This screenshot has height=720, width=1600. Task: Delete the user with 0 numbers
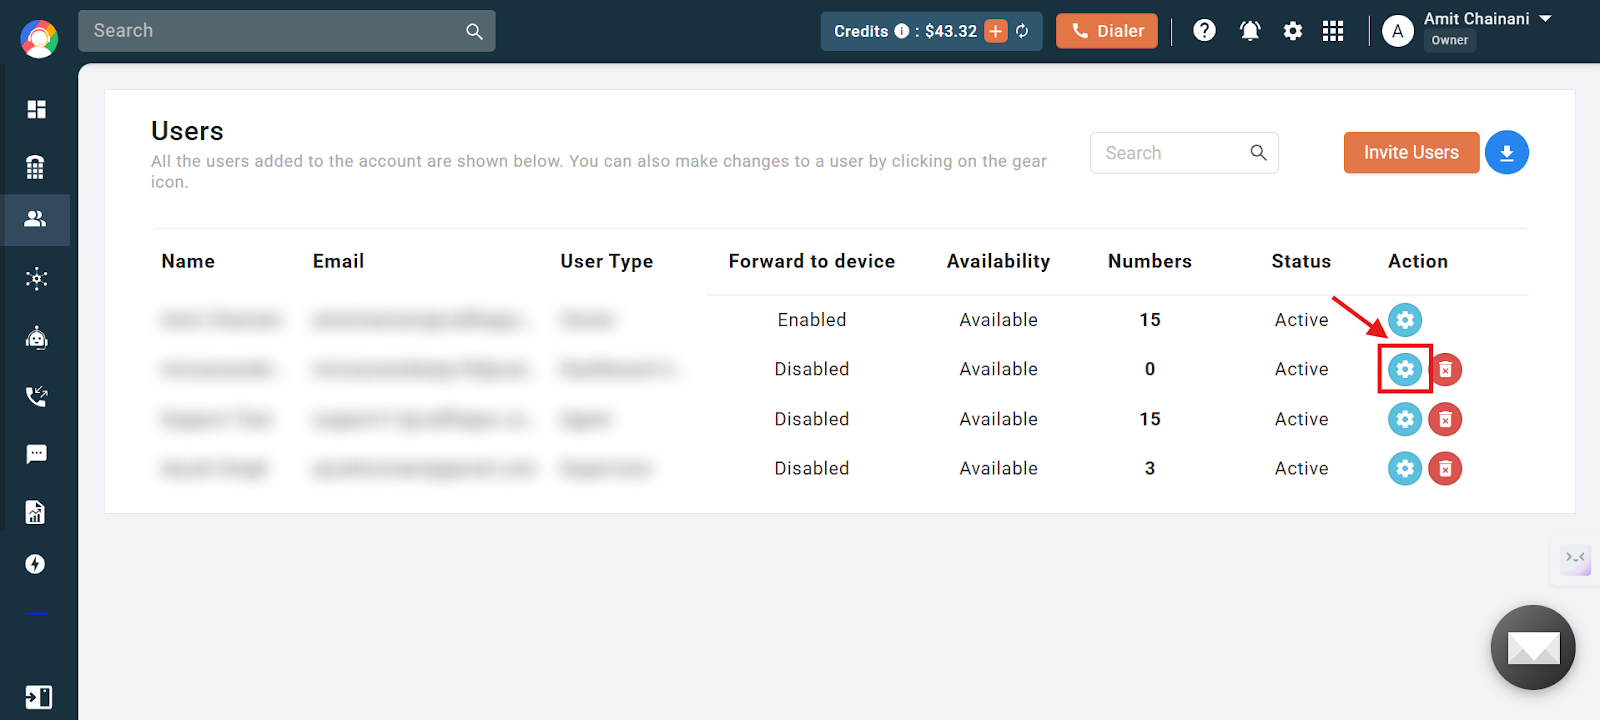click(x=1445, y=370)
